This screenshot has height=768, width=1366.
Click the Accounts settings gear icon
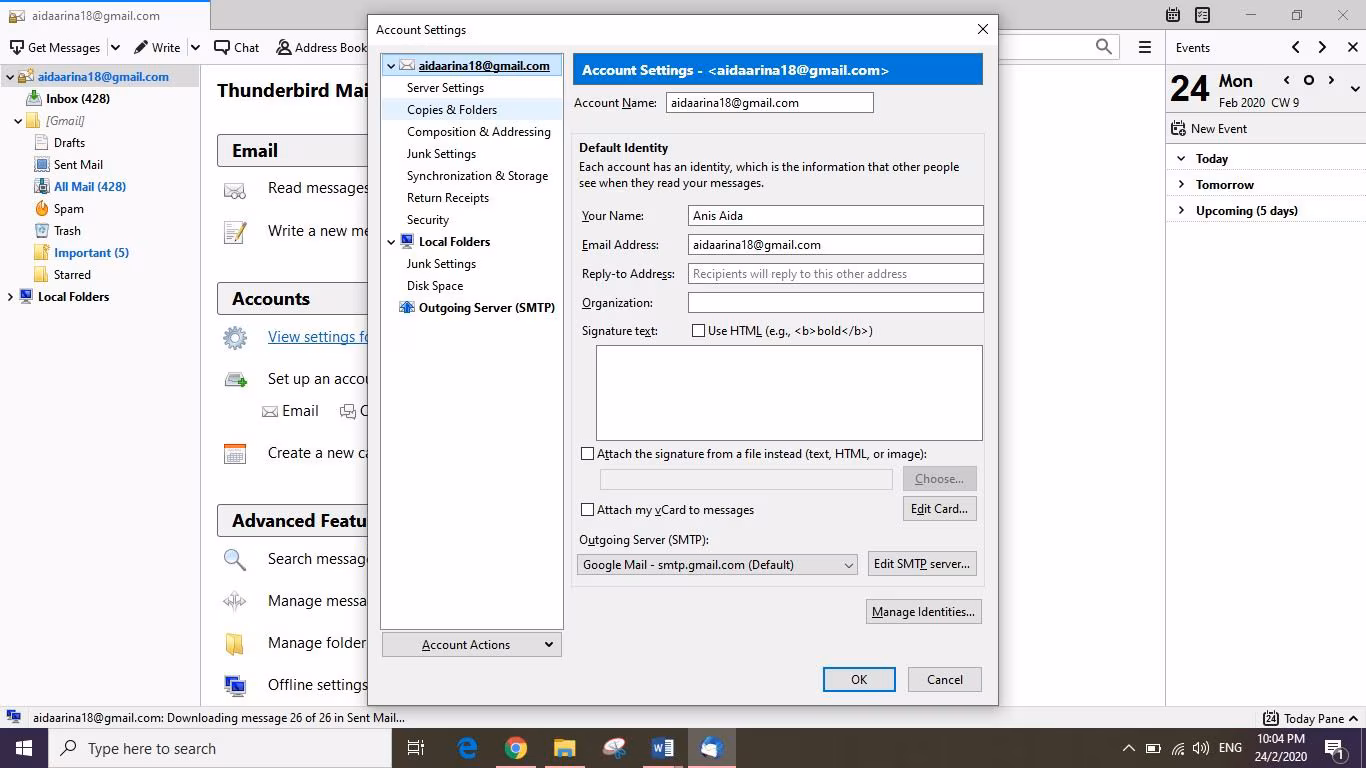(235, 338)
